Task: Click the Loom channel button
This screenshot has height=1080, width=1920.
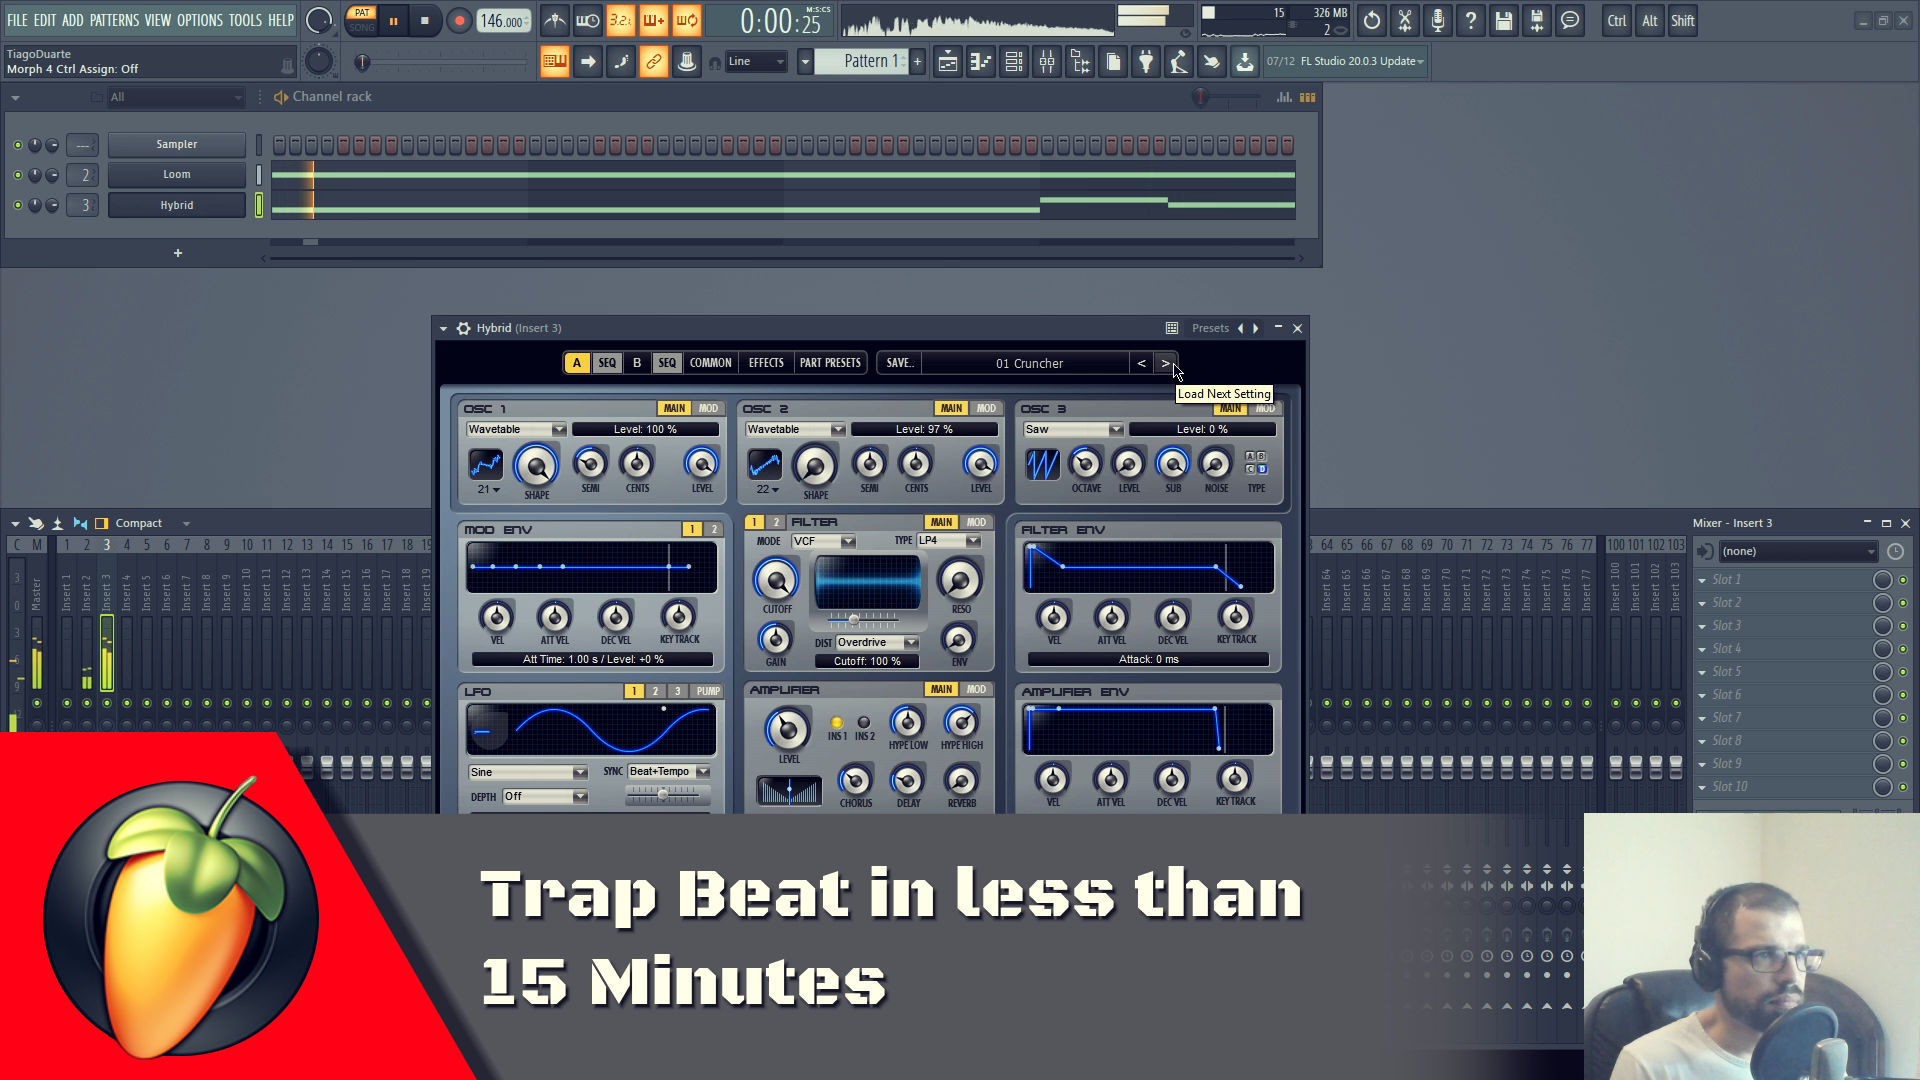Action: 177,174
